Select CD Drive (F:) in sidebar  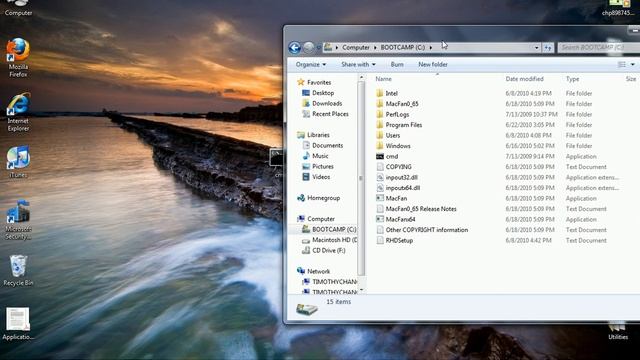(324, 251)
